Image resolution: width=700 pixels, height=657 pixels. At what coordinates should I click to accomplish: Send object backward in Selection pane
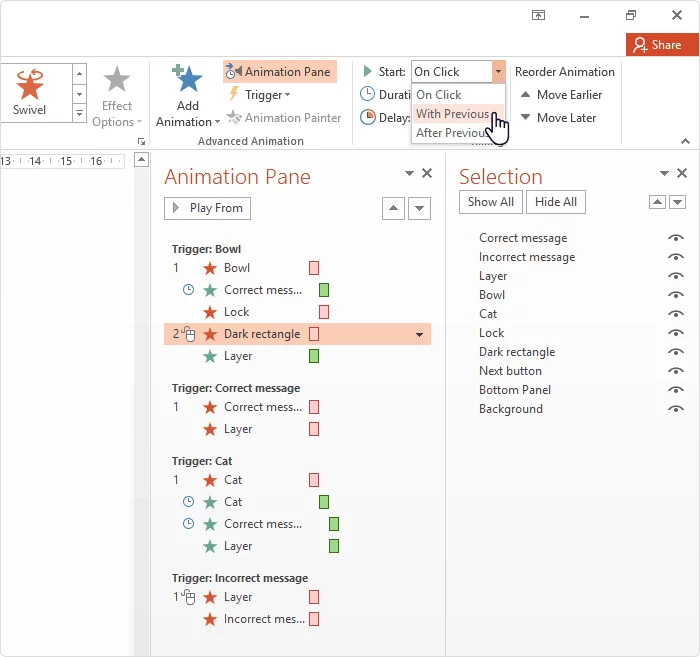coord(678,202)
